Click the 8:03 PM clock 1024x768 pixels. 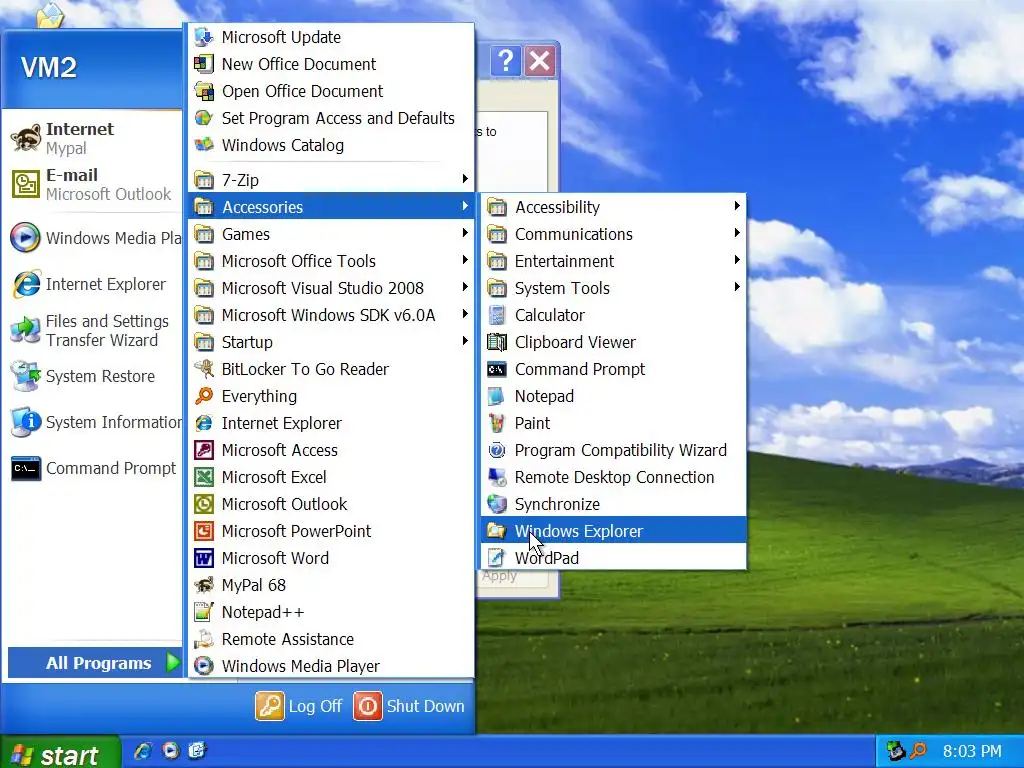[x=972, y=751]
